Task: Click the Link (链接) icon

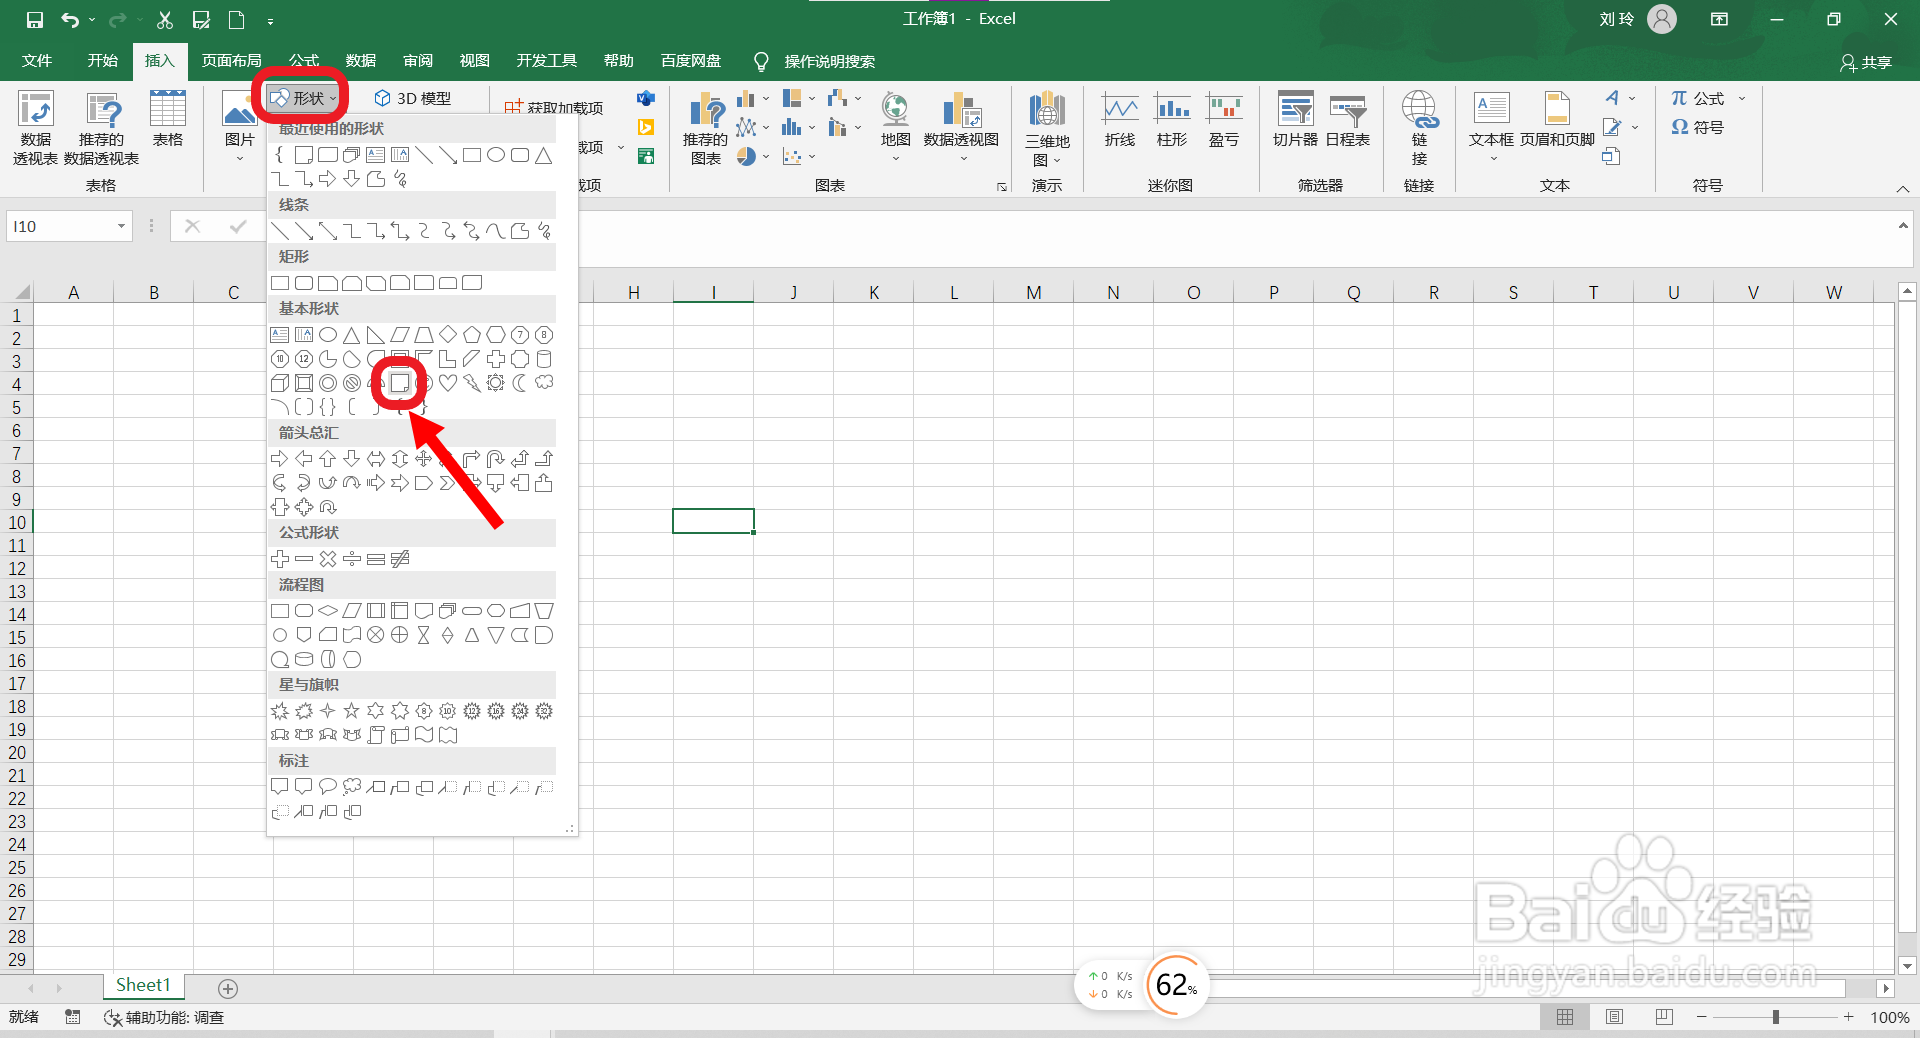Action: [x=1419, y=128]
